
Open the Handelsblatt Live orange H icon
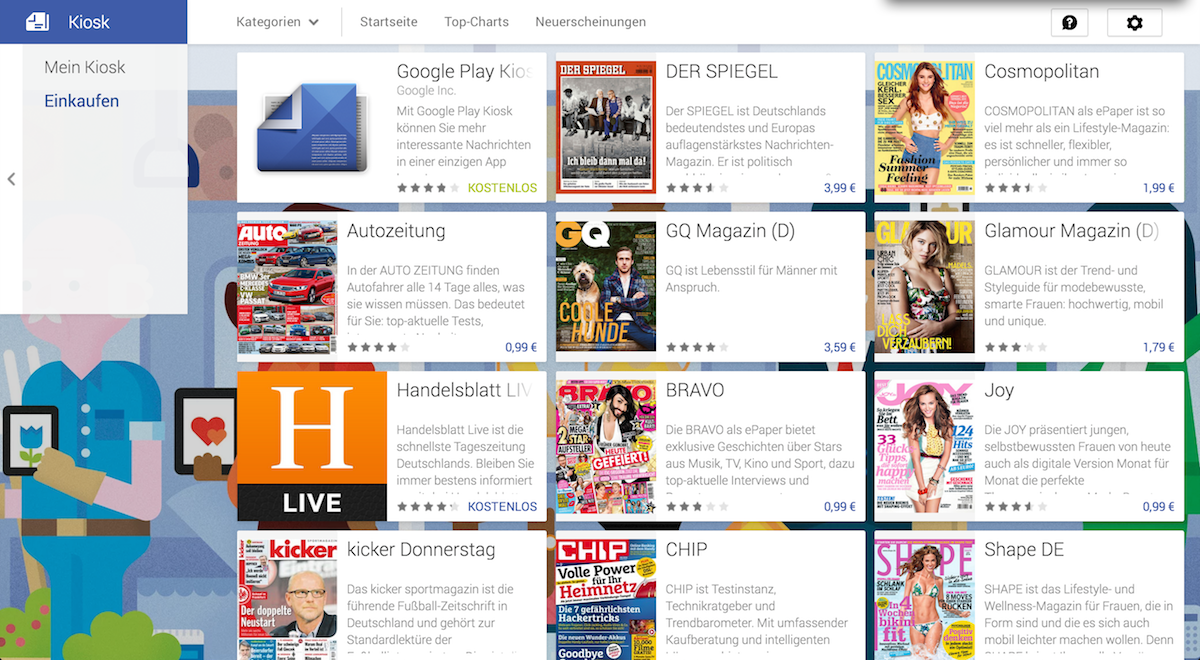[312, 446]
